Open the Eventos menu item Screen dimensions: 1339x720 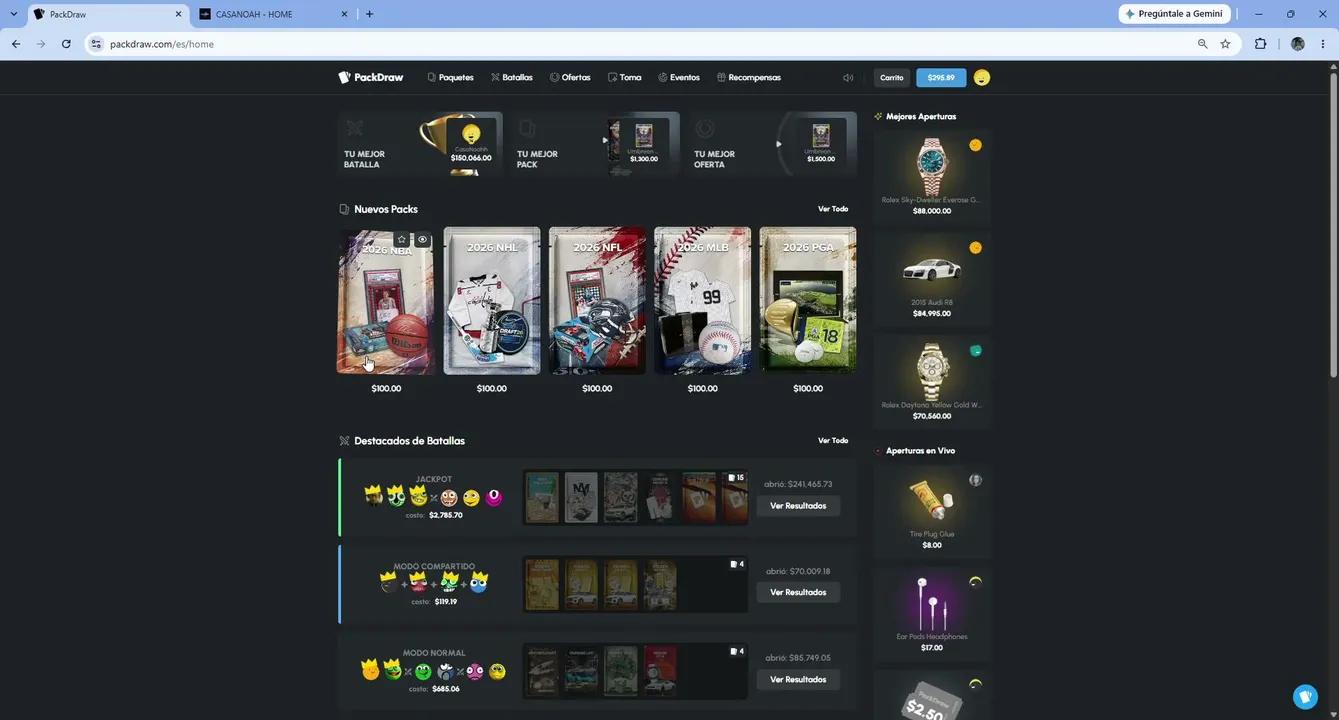coord(678,77)
